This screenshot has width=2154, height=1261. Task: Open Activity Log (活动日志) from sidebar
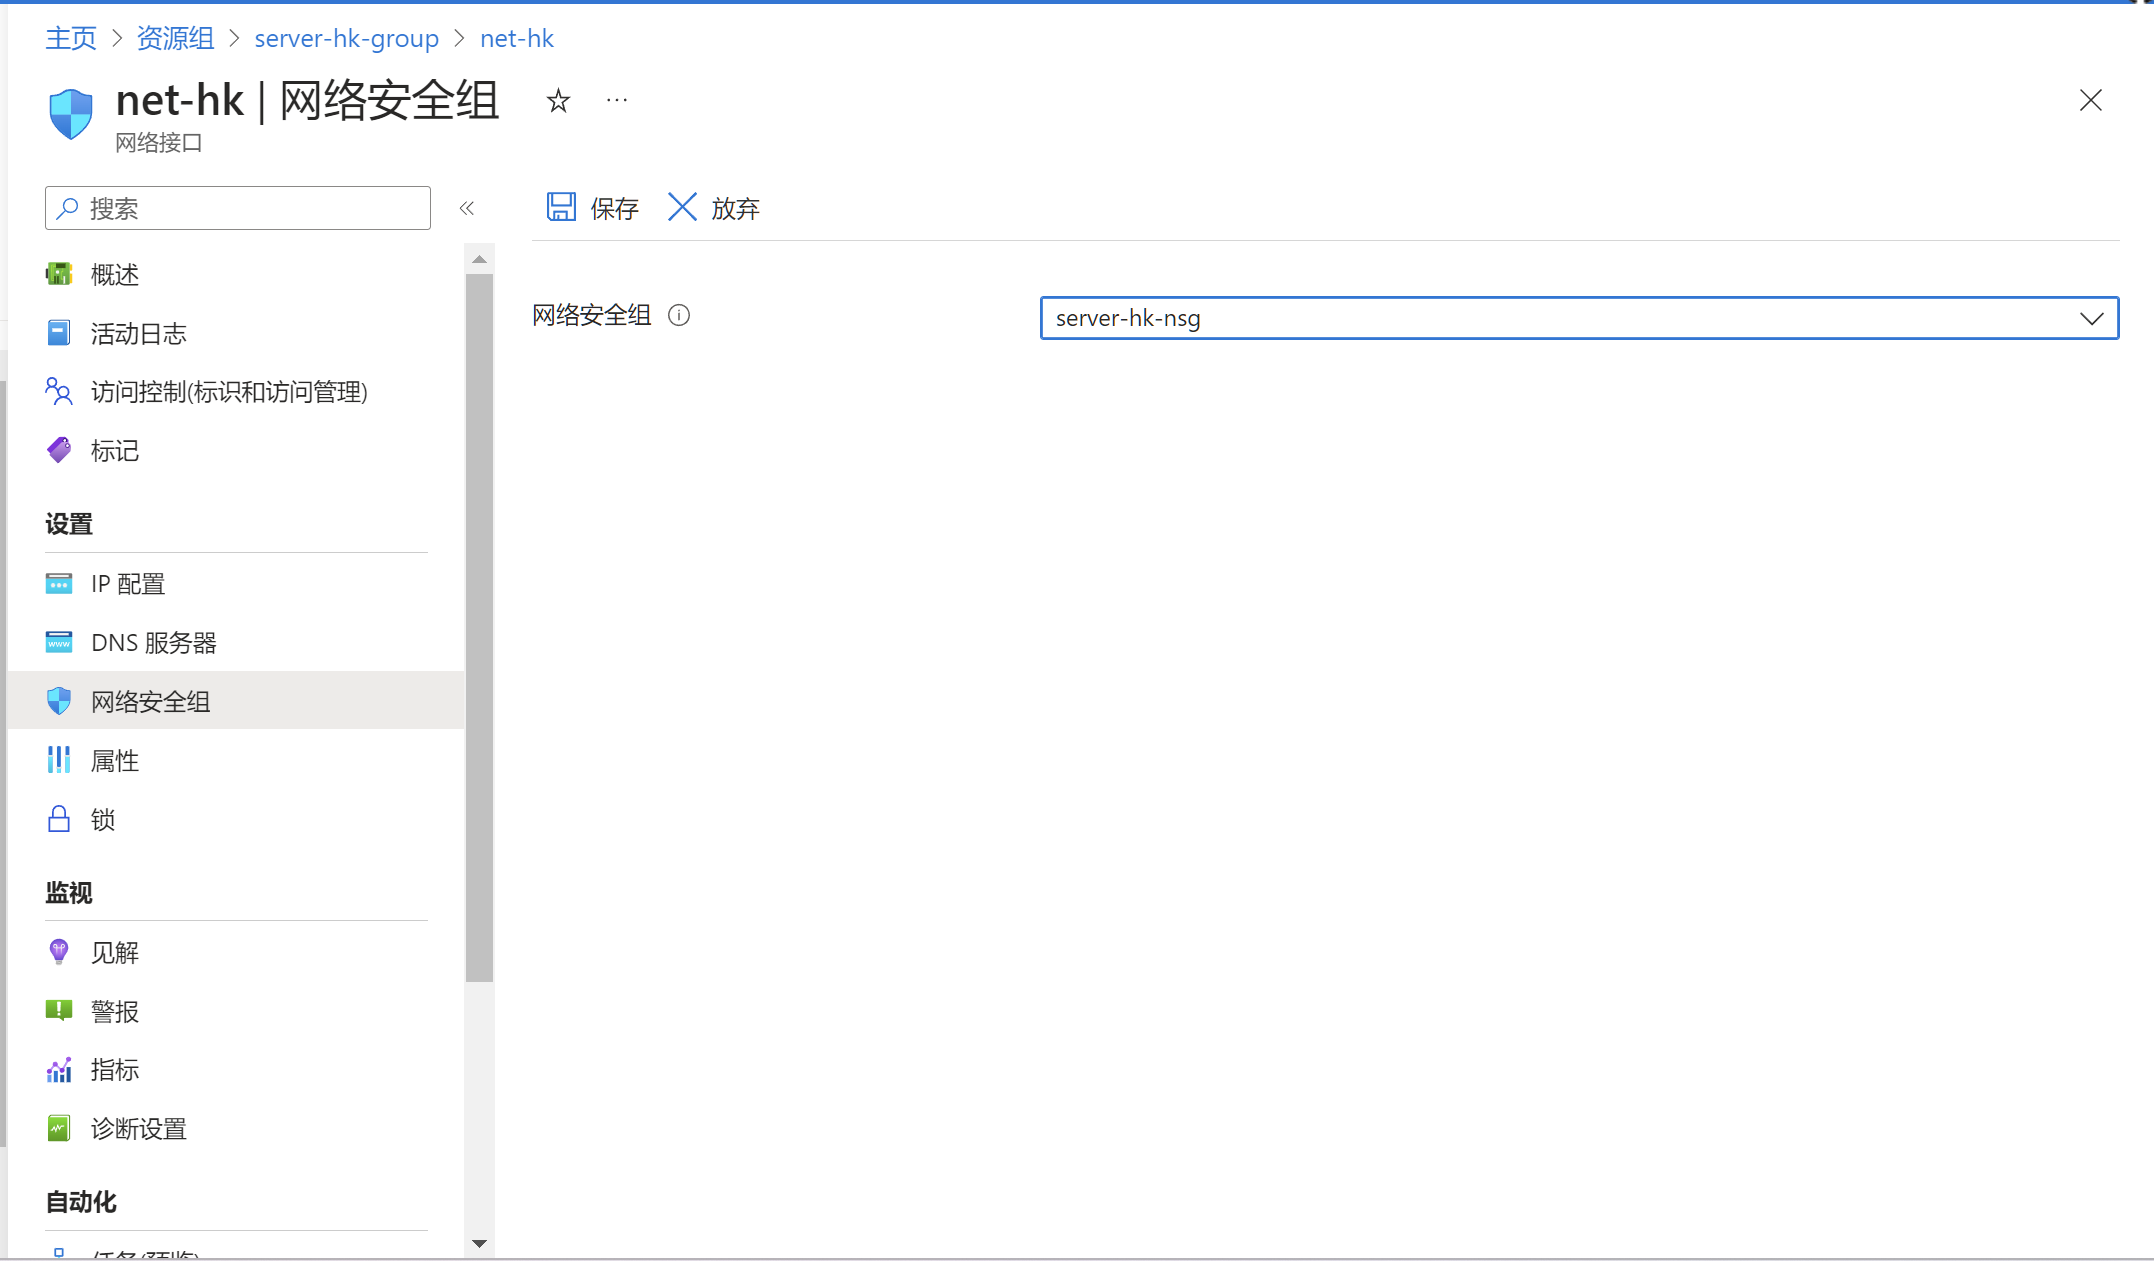[x=138, y=334]
